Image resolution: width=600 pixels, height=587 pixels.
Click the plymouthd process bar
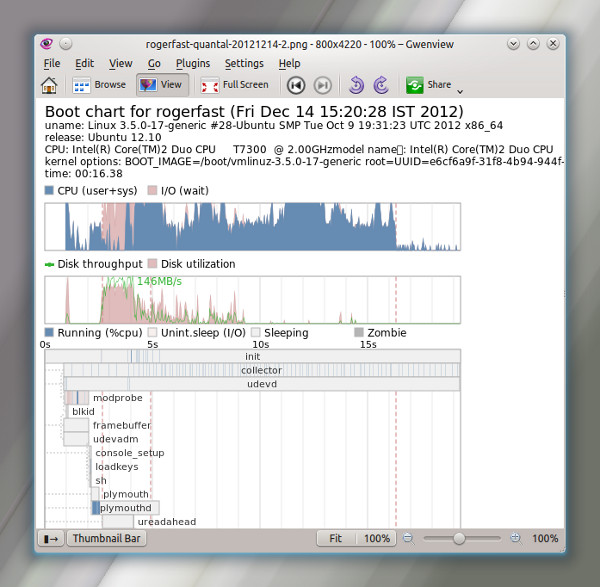[x=126, y=508]
